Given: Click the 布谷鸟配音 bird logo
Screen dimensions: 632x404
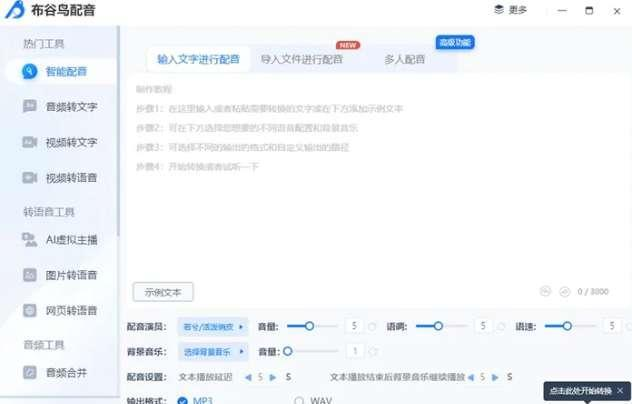Looking at the screenshot, I should coord(15,10).
